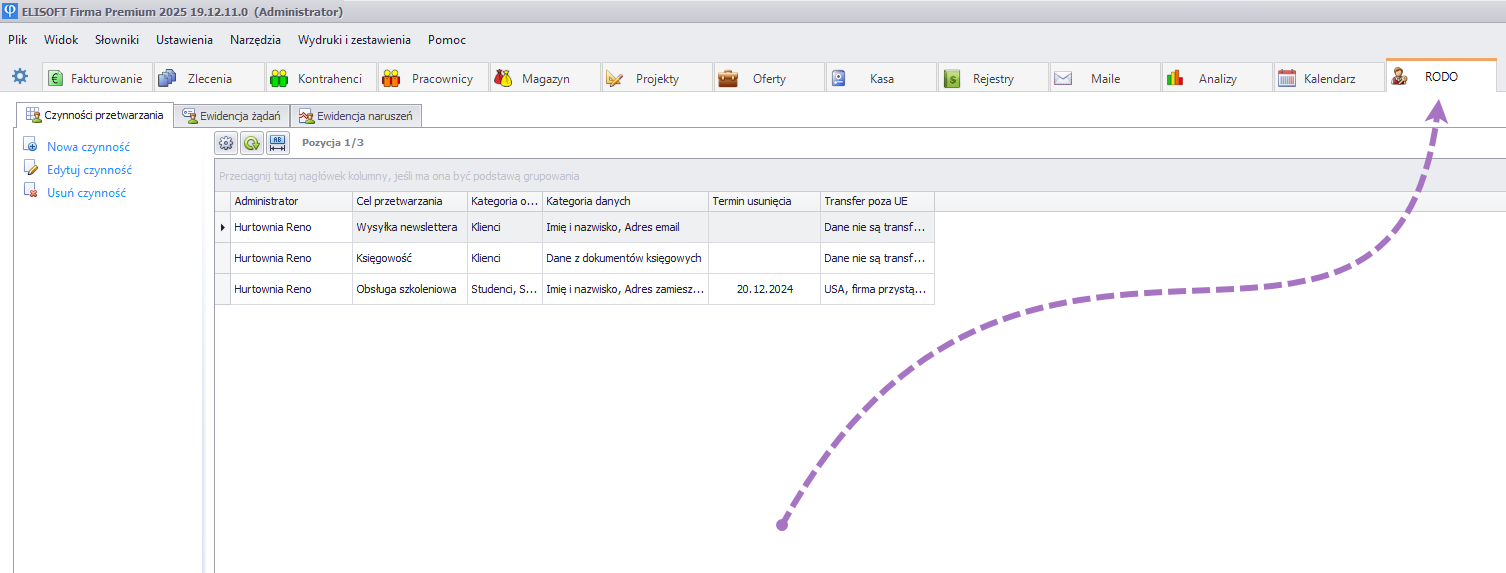Open the Ewidencja naruszeń tab
Viewport: 1506px width, 573px height.
355,116
